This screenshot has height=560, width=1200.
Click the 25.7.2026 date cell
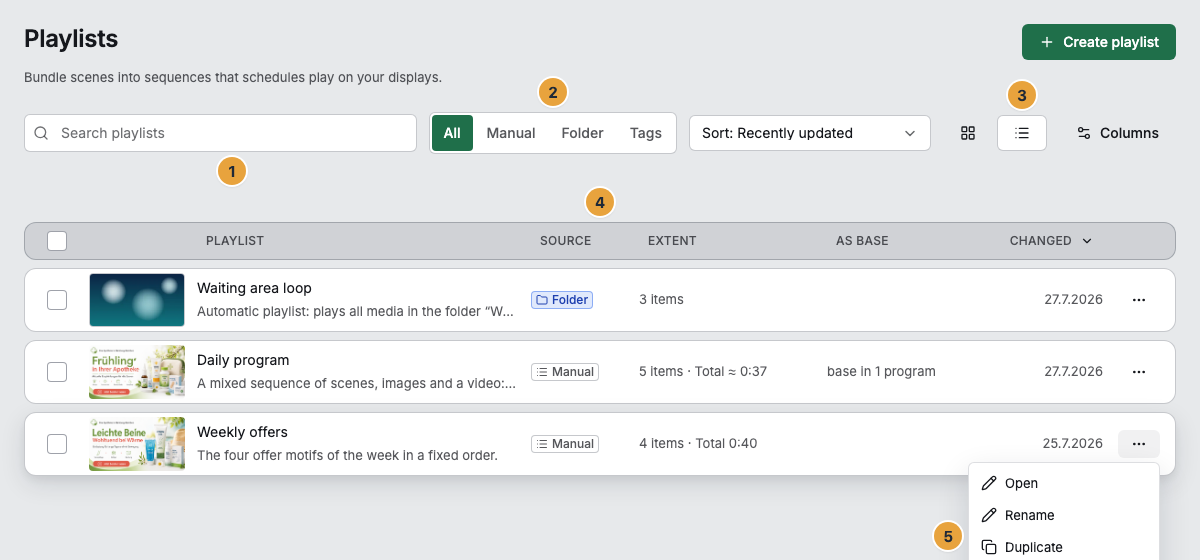coord(1073,444)
